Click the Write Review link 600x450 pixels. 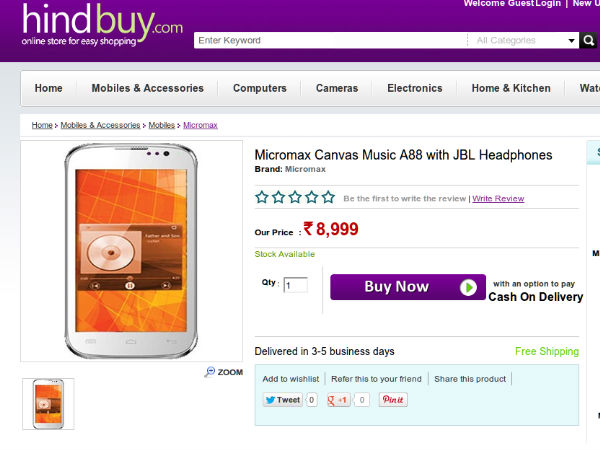(x=498, y=199)
